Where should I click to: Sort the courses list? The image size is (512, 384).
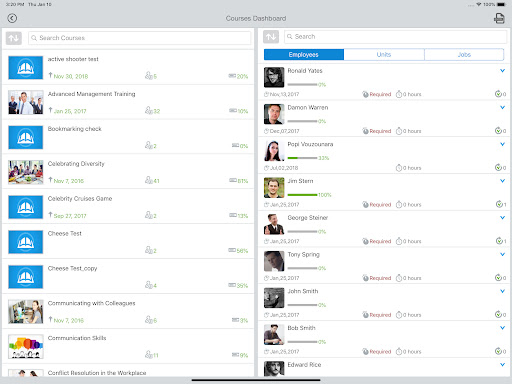point(14,38)
